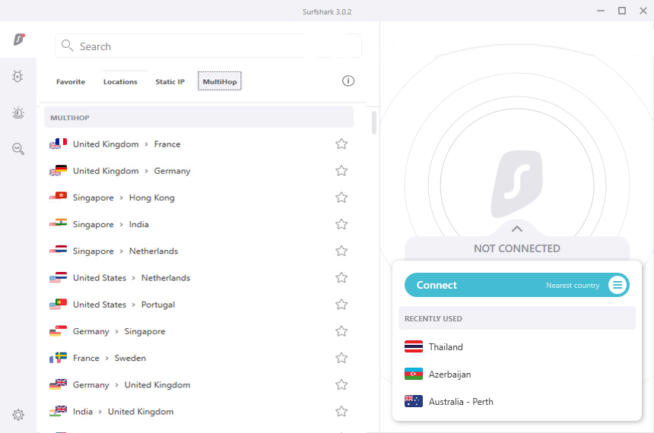Choose the India to United Kingdom route
Viewport: 654px width, 433px height.
[x=199, y=411]
